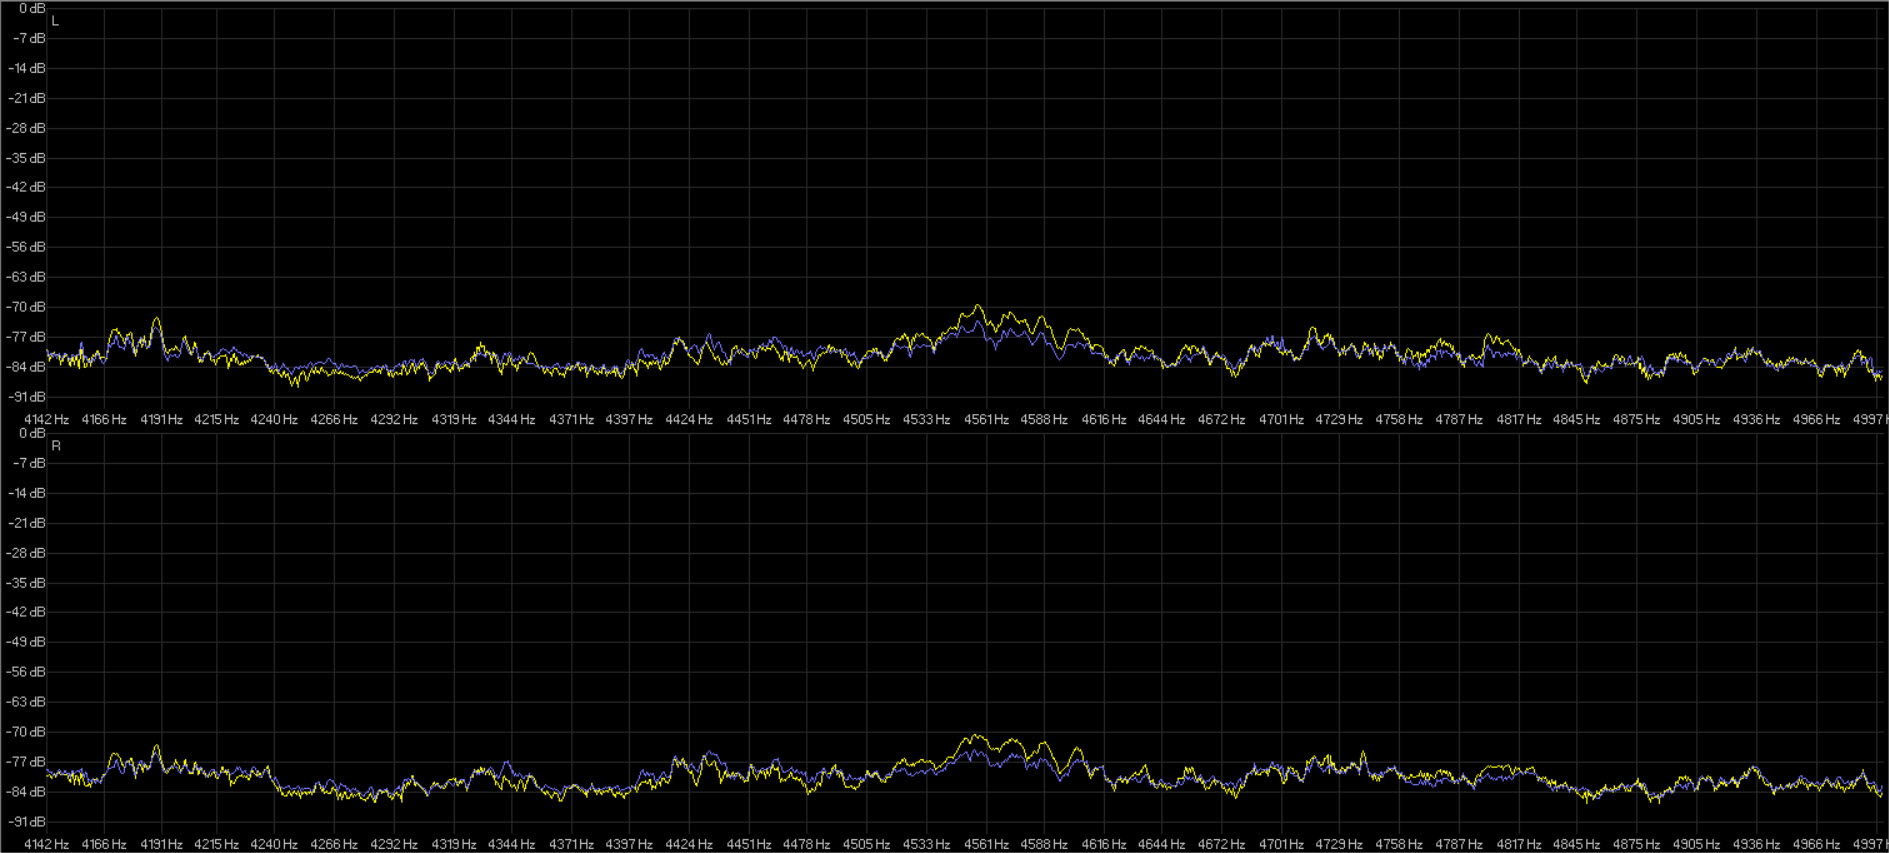This screenshot has width=1889, height=853.
Task: Click the R channel label in bottom graph
Action: tap(56, 446)
